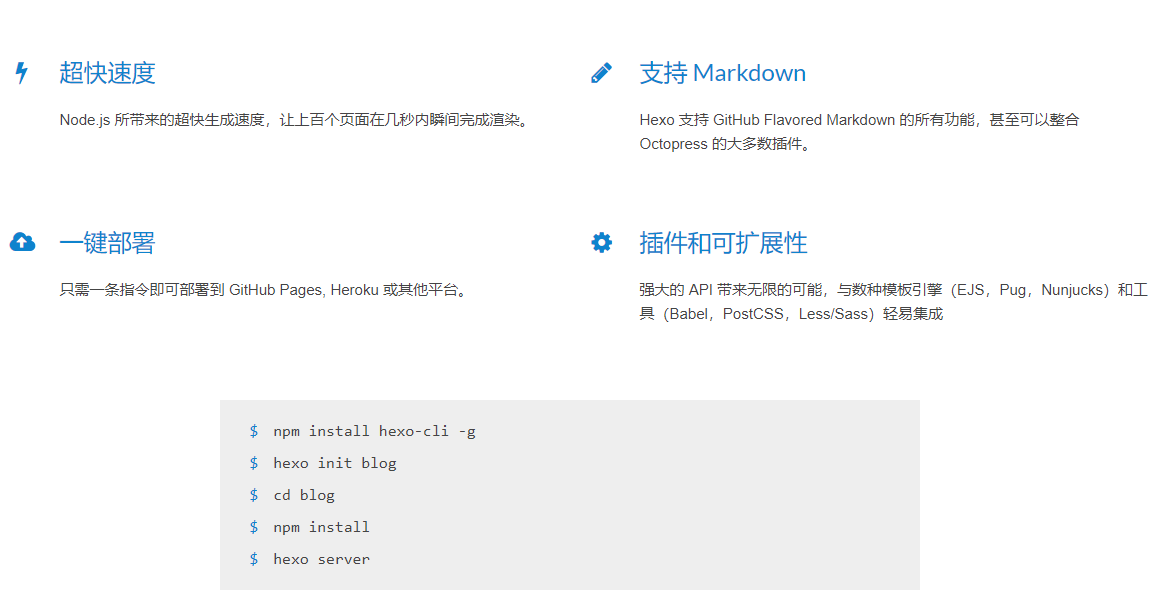Select the 插件和可扩展性 heading
The image size is (1163, 602).
pos(723,242)
